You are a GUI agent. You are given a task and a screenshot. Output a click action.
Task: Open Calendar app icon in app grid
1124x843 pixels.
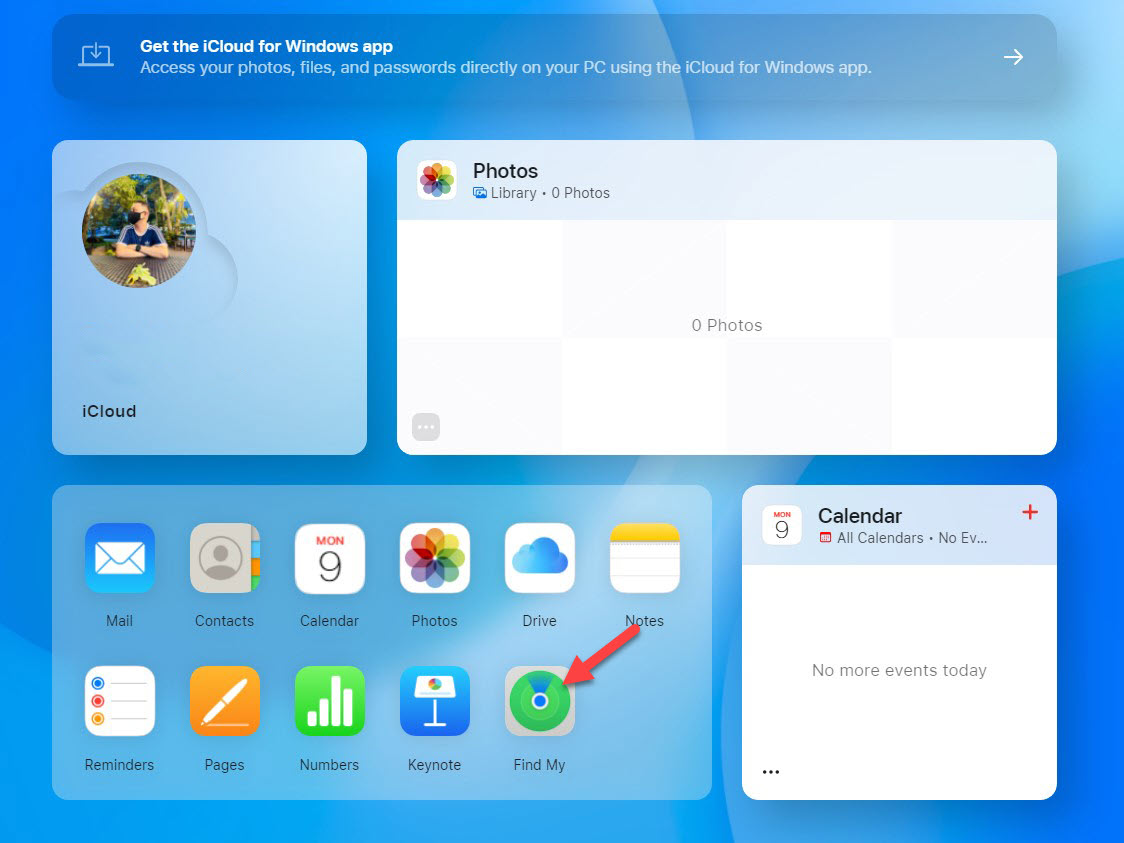click(x=330, y=558)
